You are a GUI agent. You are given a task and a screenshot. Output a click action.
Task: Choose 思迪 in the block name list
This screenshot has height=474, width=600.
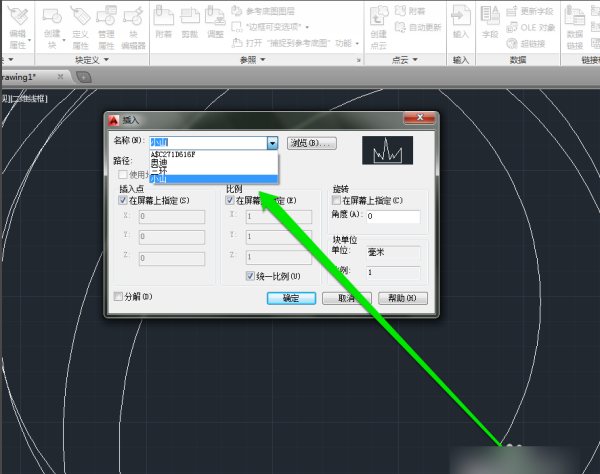[160, 163]
